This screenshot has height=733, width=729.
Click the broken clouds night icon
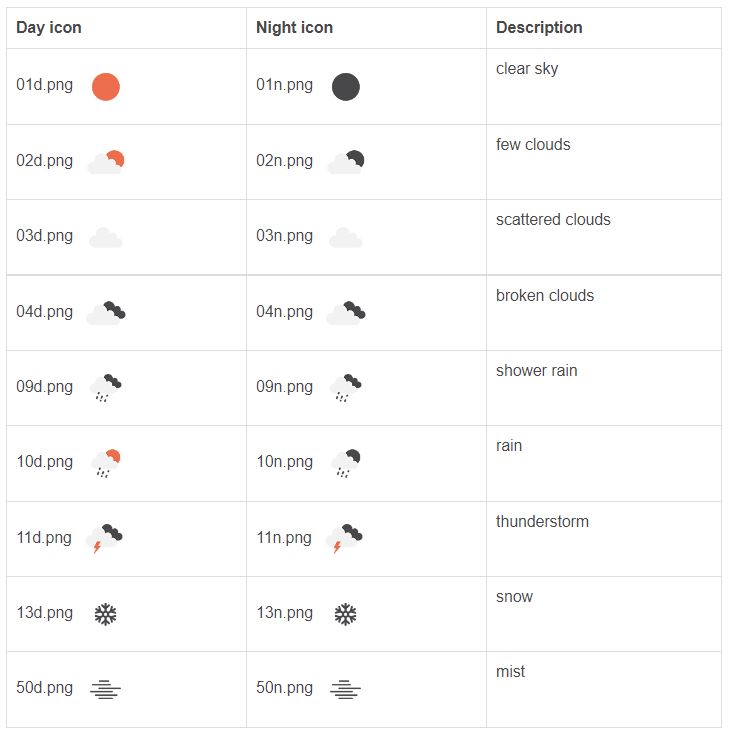(346, 313)
